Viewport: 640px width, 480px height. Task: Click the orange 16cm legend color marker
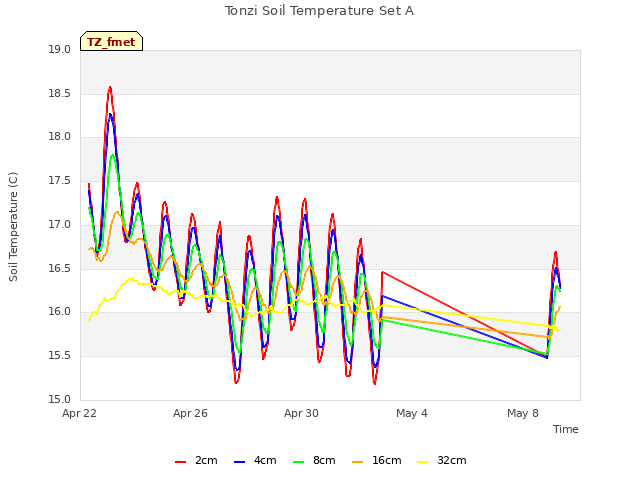coord(358,462)
